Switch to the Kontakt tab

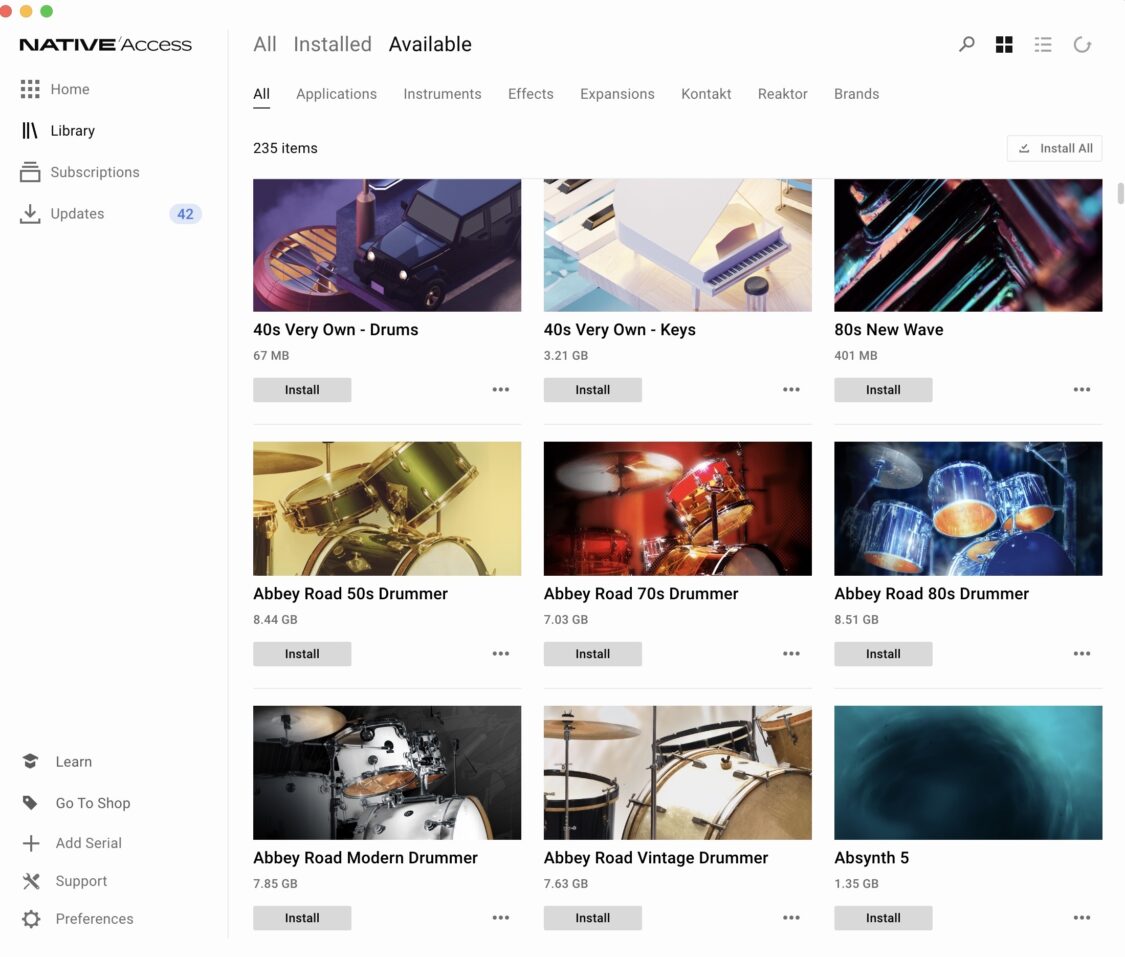pyautogui.click(x=706, y=94)
